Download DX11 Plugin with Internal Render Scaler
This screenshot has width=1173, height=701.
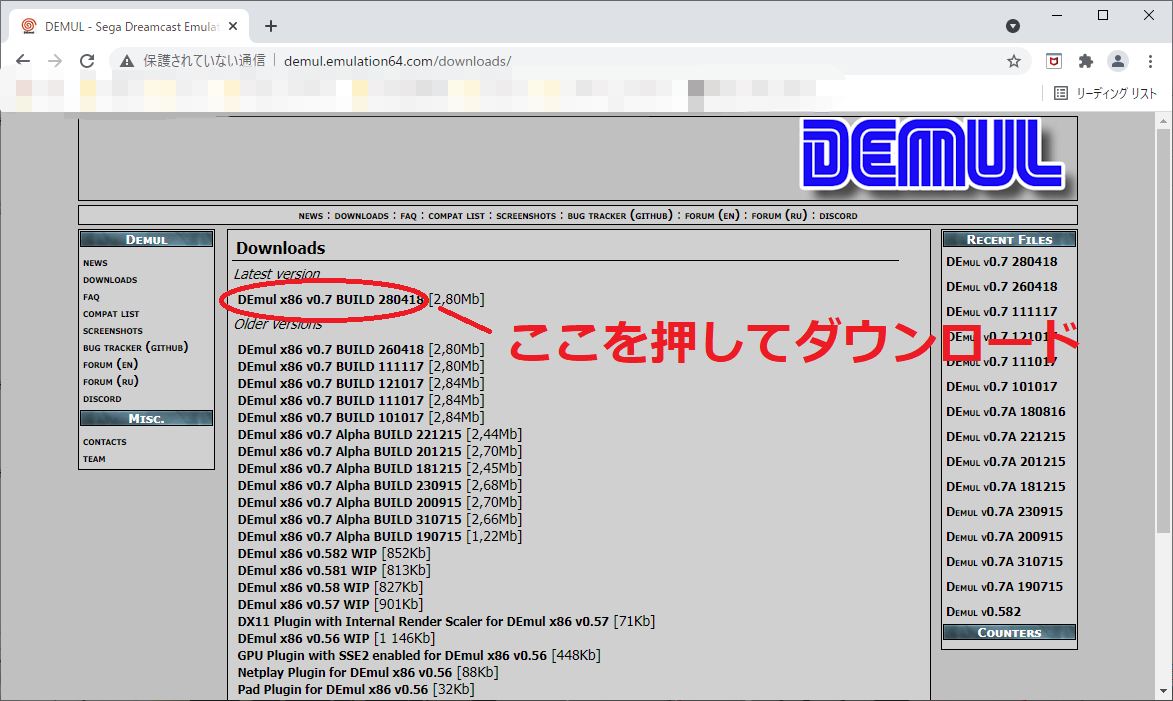423,622
